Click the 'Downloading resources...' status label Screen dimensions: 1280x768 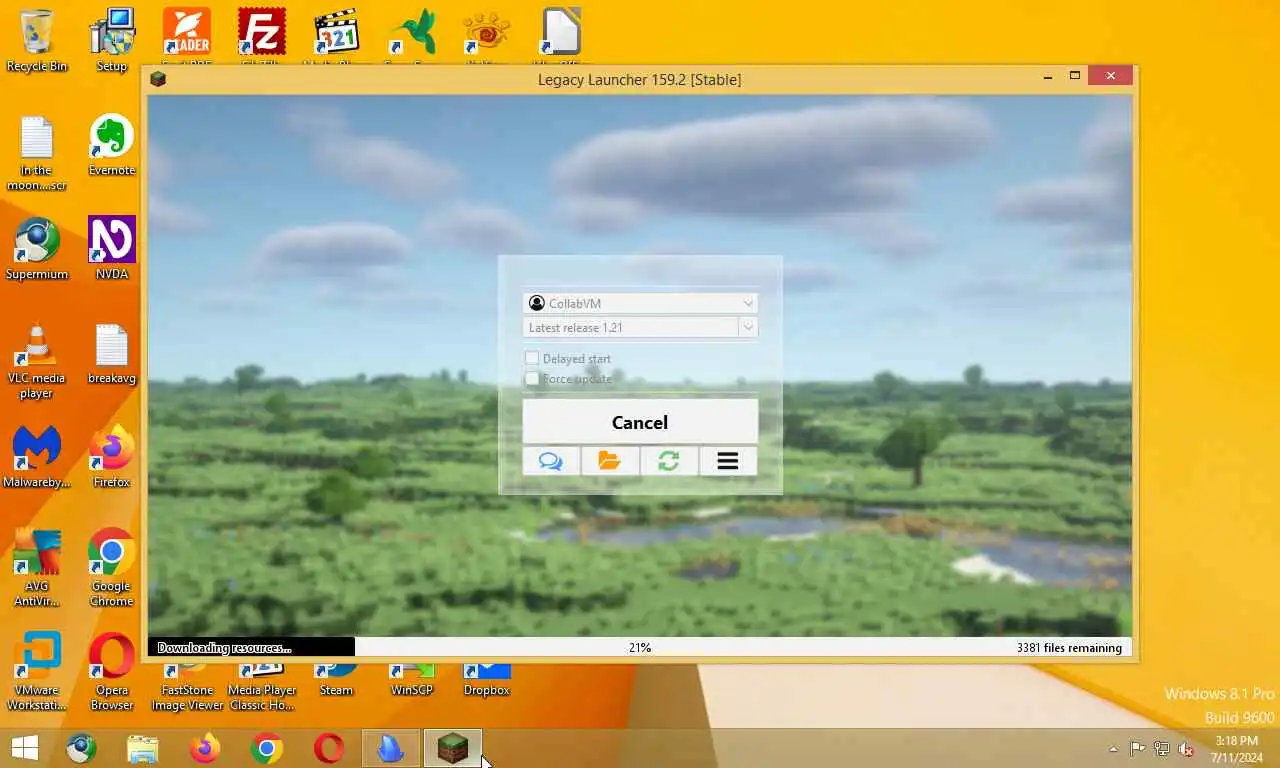coord(224,647)
